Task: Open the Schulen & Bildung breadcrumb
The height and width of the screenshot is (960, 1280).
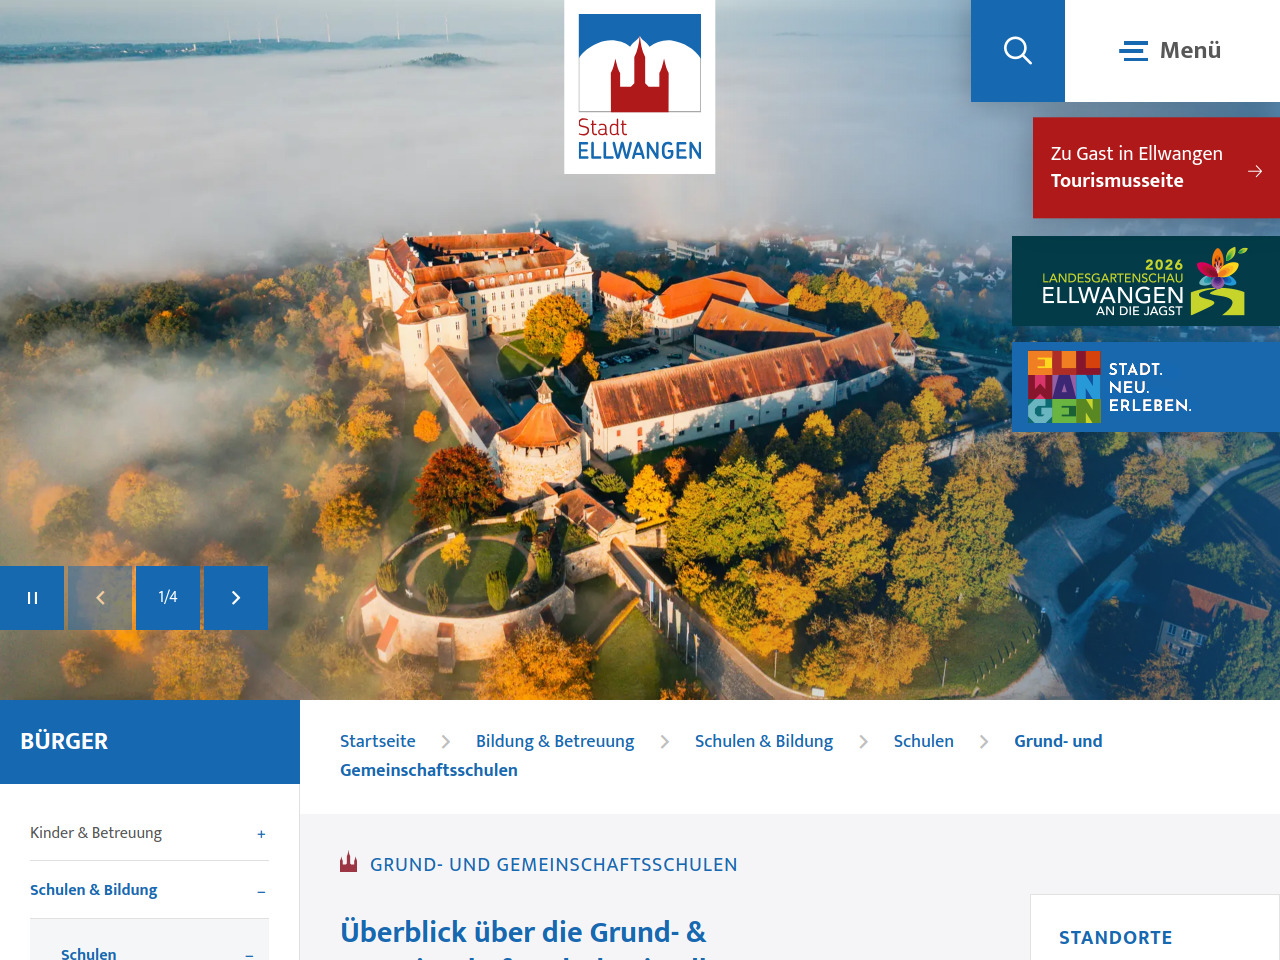Action: (764, 741)
